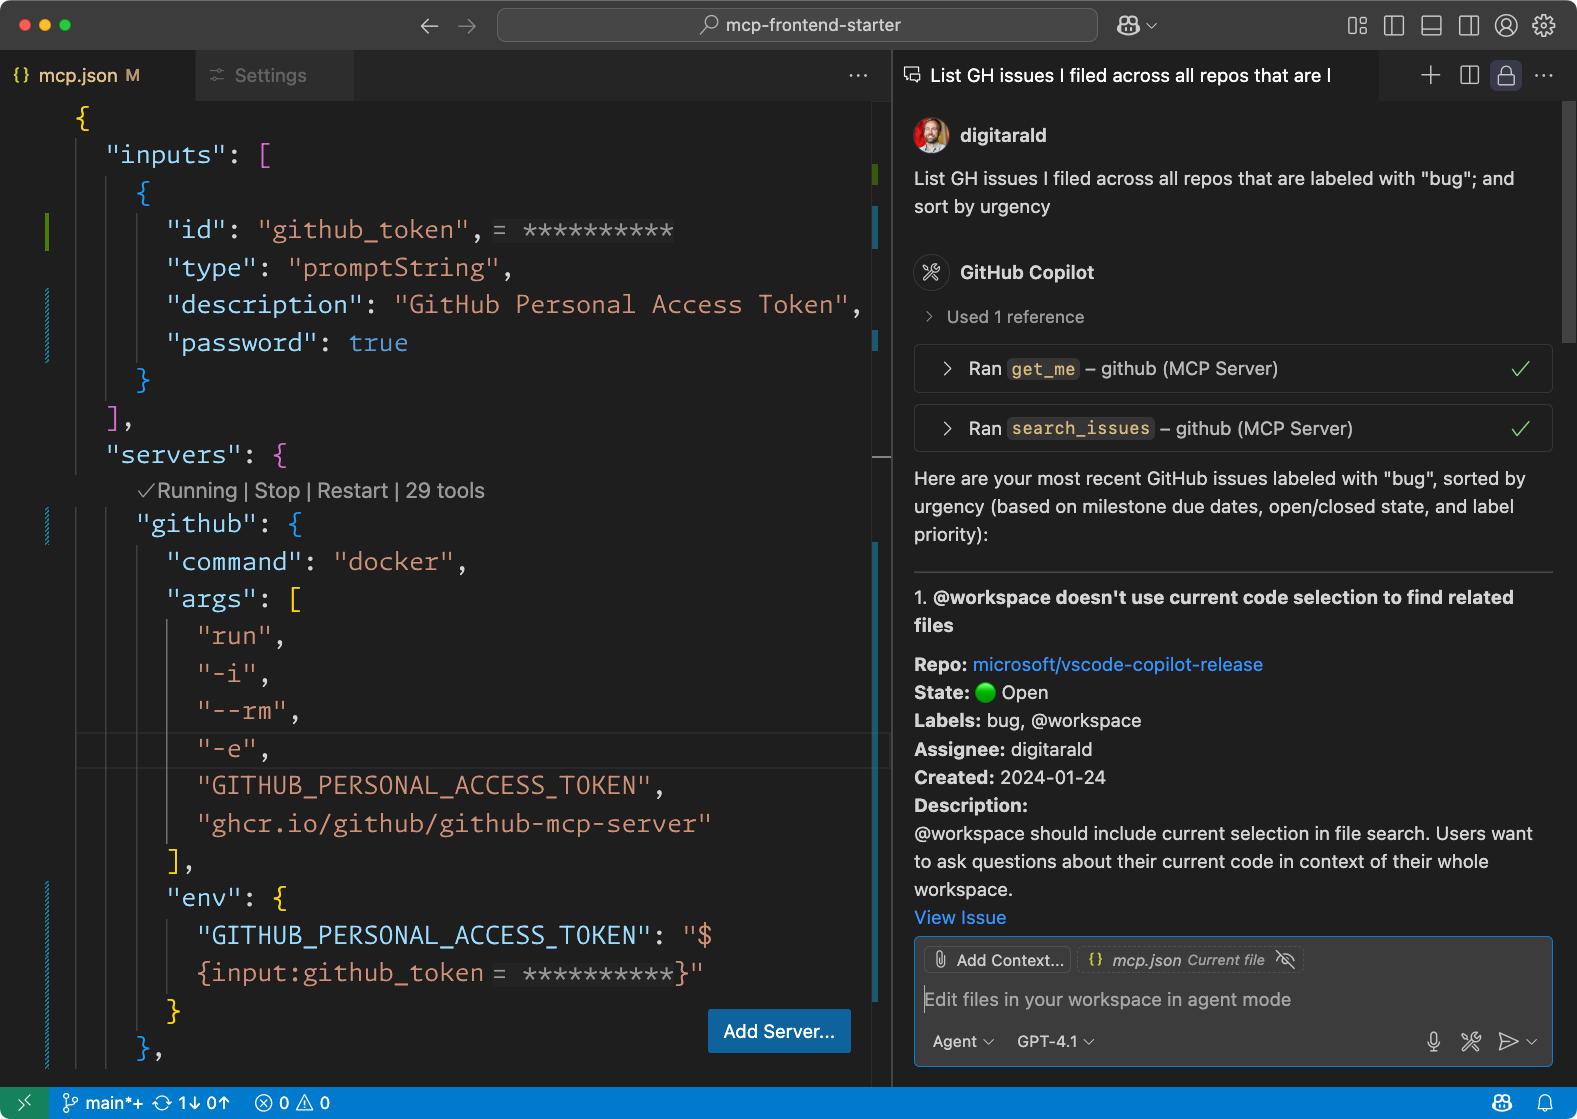Click the Copilot icon in title bar

click(1129, 25)
